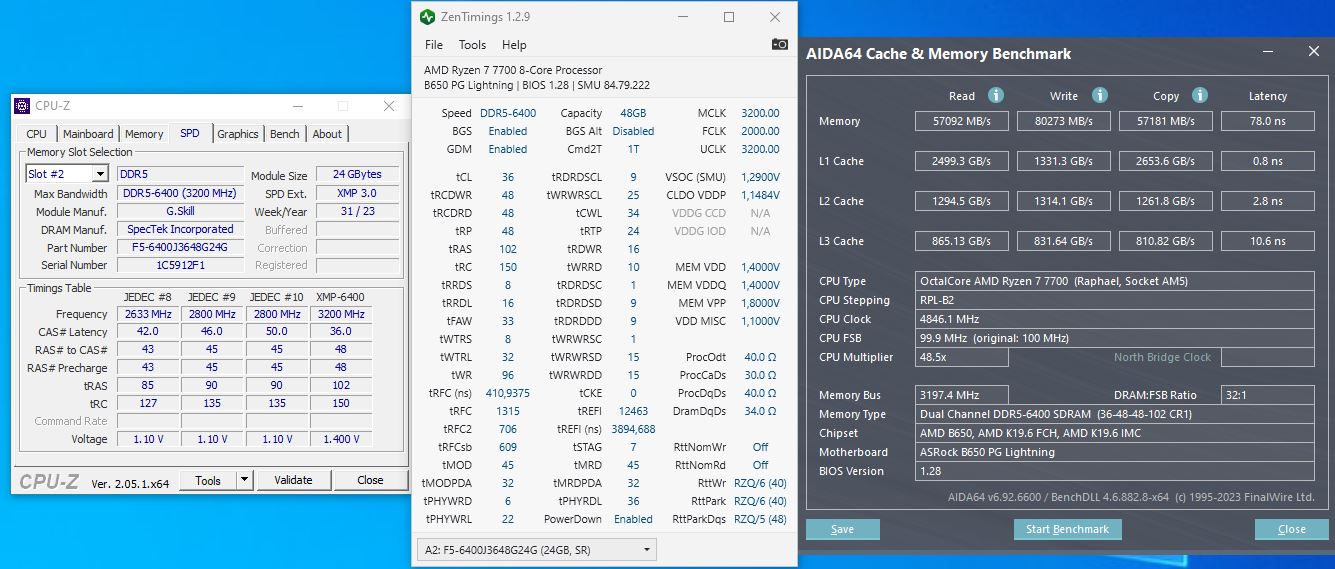Open the A2 memory module selector dropdown
The width and height of the screenshot is (1335, 569).
coord(538,549)
